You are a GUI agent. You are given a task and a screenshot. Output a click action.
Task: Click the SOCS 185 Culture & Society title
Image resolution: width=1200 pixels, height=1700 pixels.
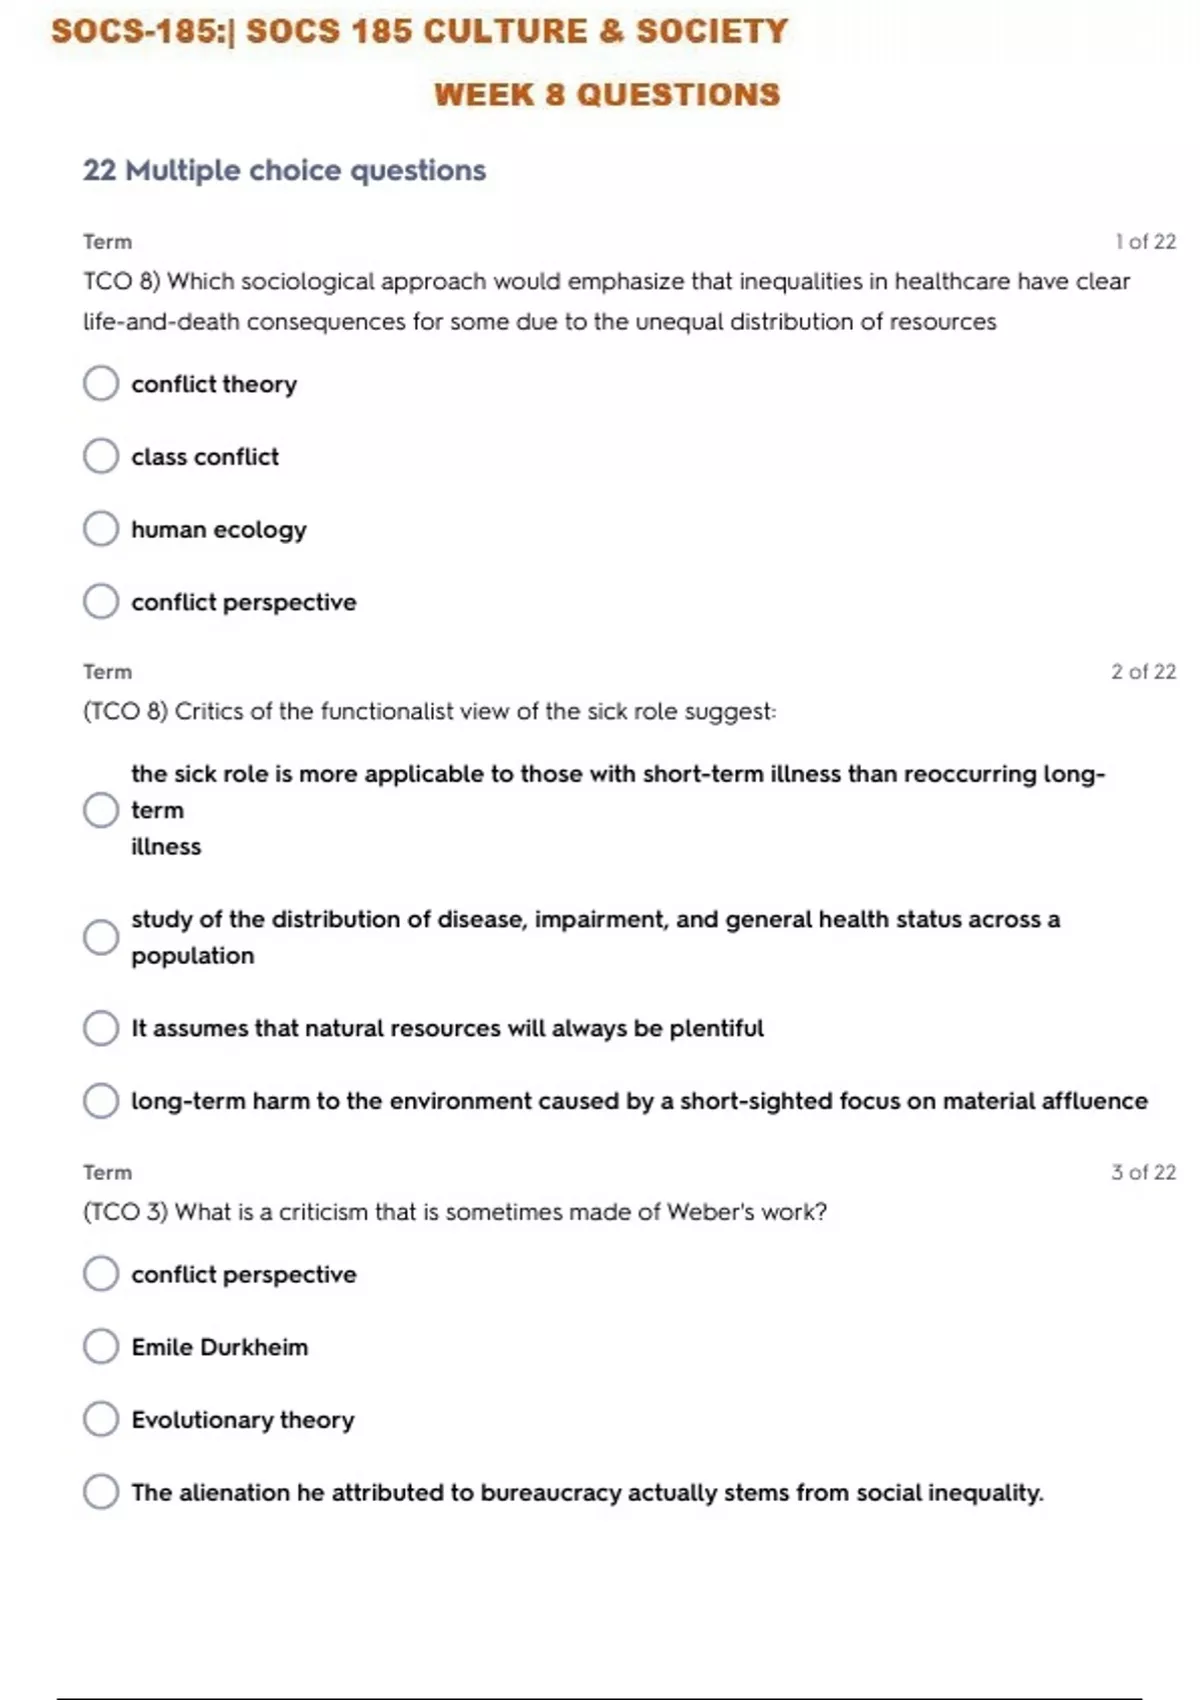tap(420, 31)
